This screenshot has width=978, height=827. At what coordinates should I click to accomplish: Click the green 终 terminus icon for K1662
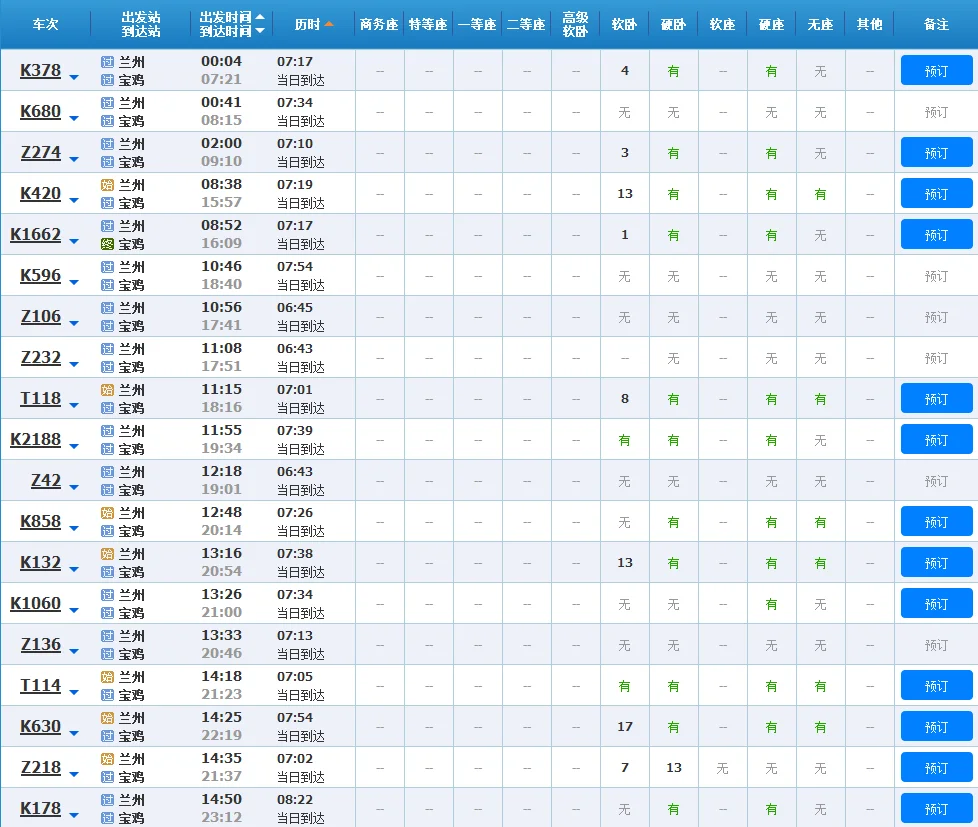[x=107, y=244]
